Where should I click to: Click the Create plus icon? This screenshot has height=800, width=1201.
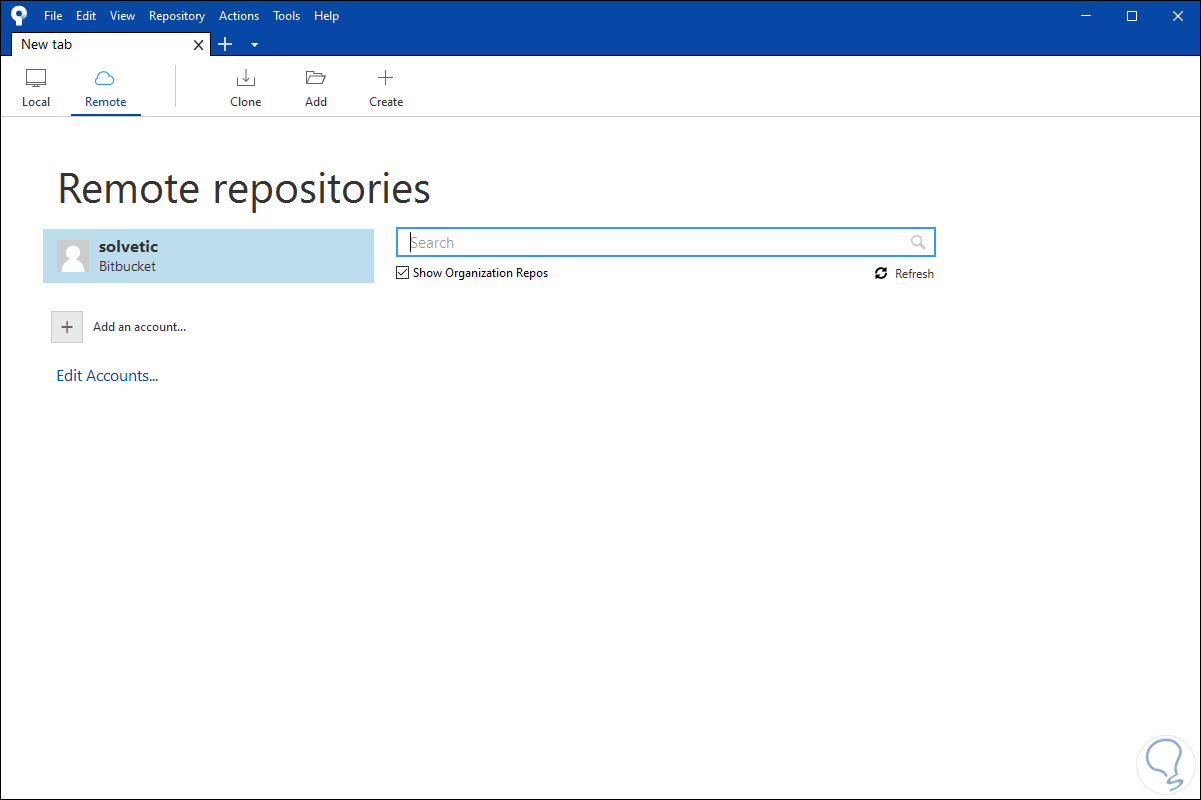point(385,78)
